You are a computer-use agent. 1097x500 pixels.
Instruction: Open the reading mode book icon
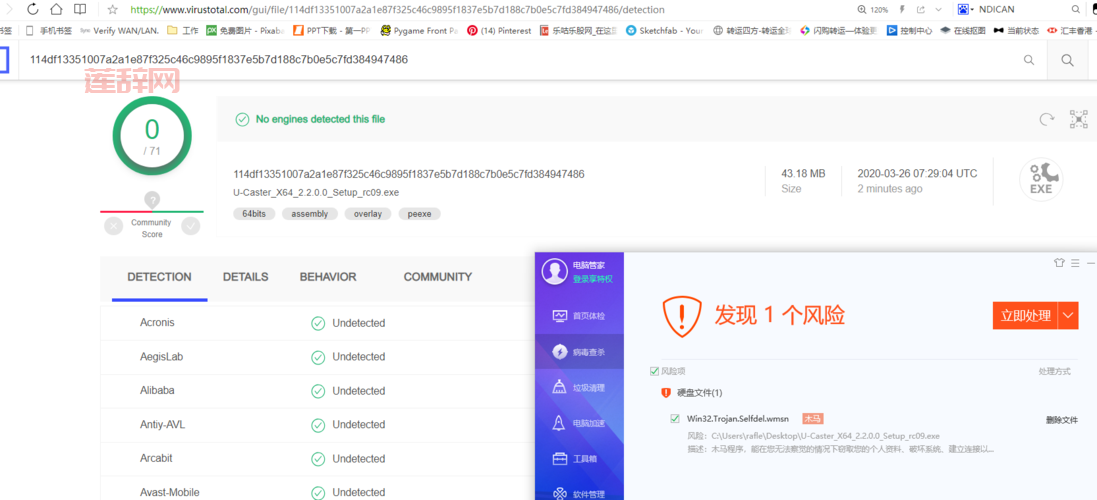click(x=80, y=10)
